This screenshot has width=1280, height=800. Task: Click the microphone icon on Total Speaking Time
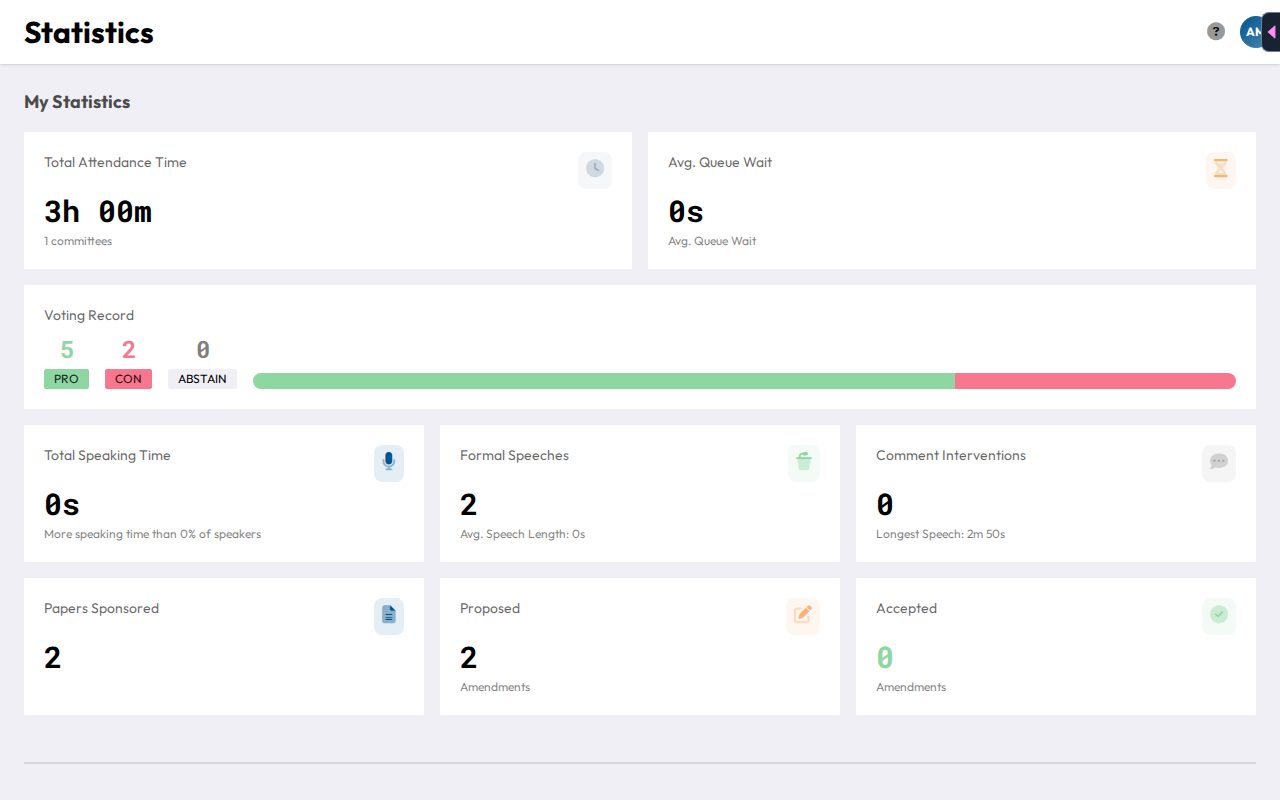tap(389, 462)
